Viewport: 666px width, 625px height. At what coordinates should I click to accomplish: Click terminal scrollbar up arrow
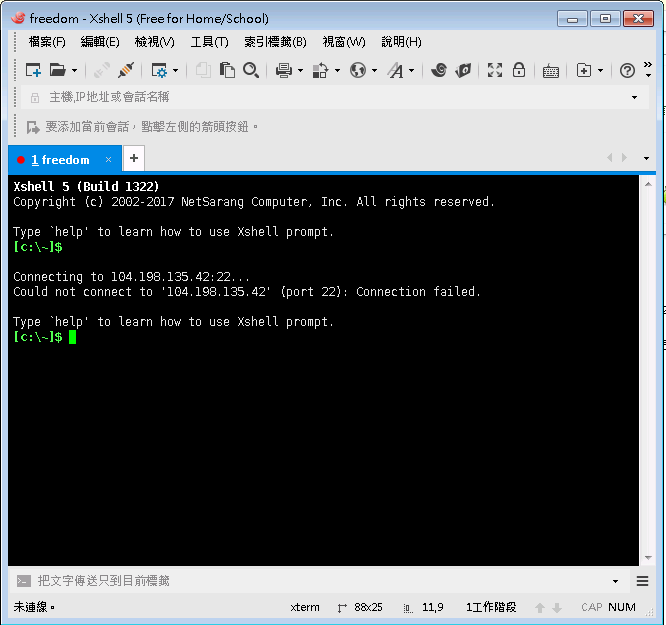[648, 184]
